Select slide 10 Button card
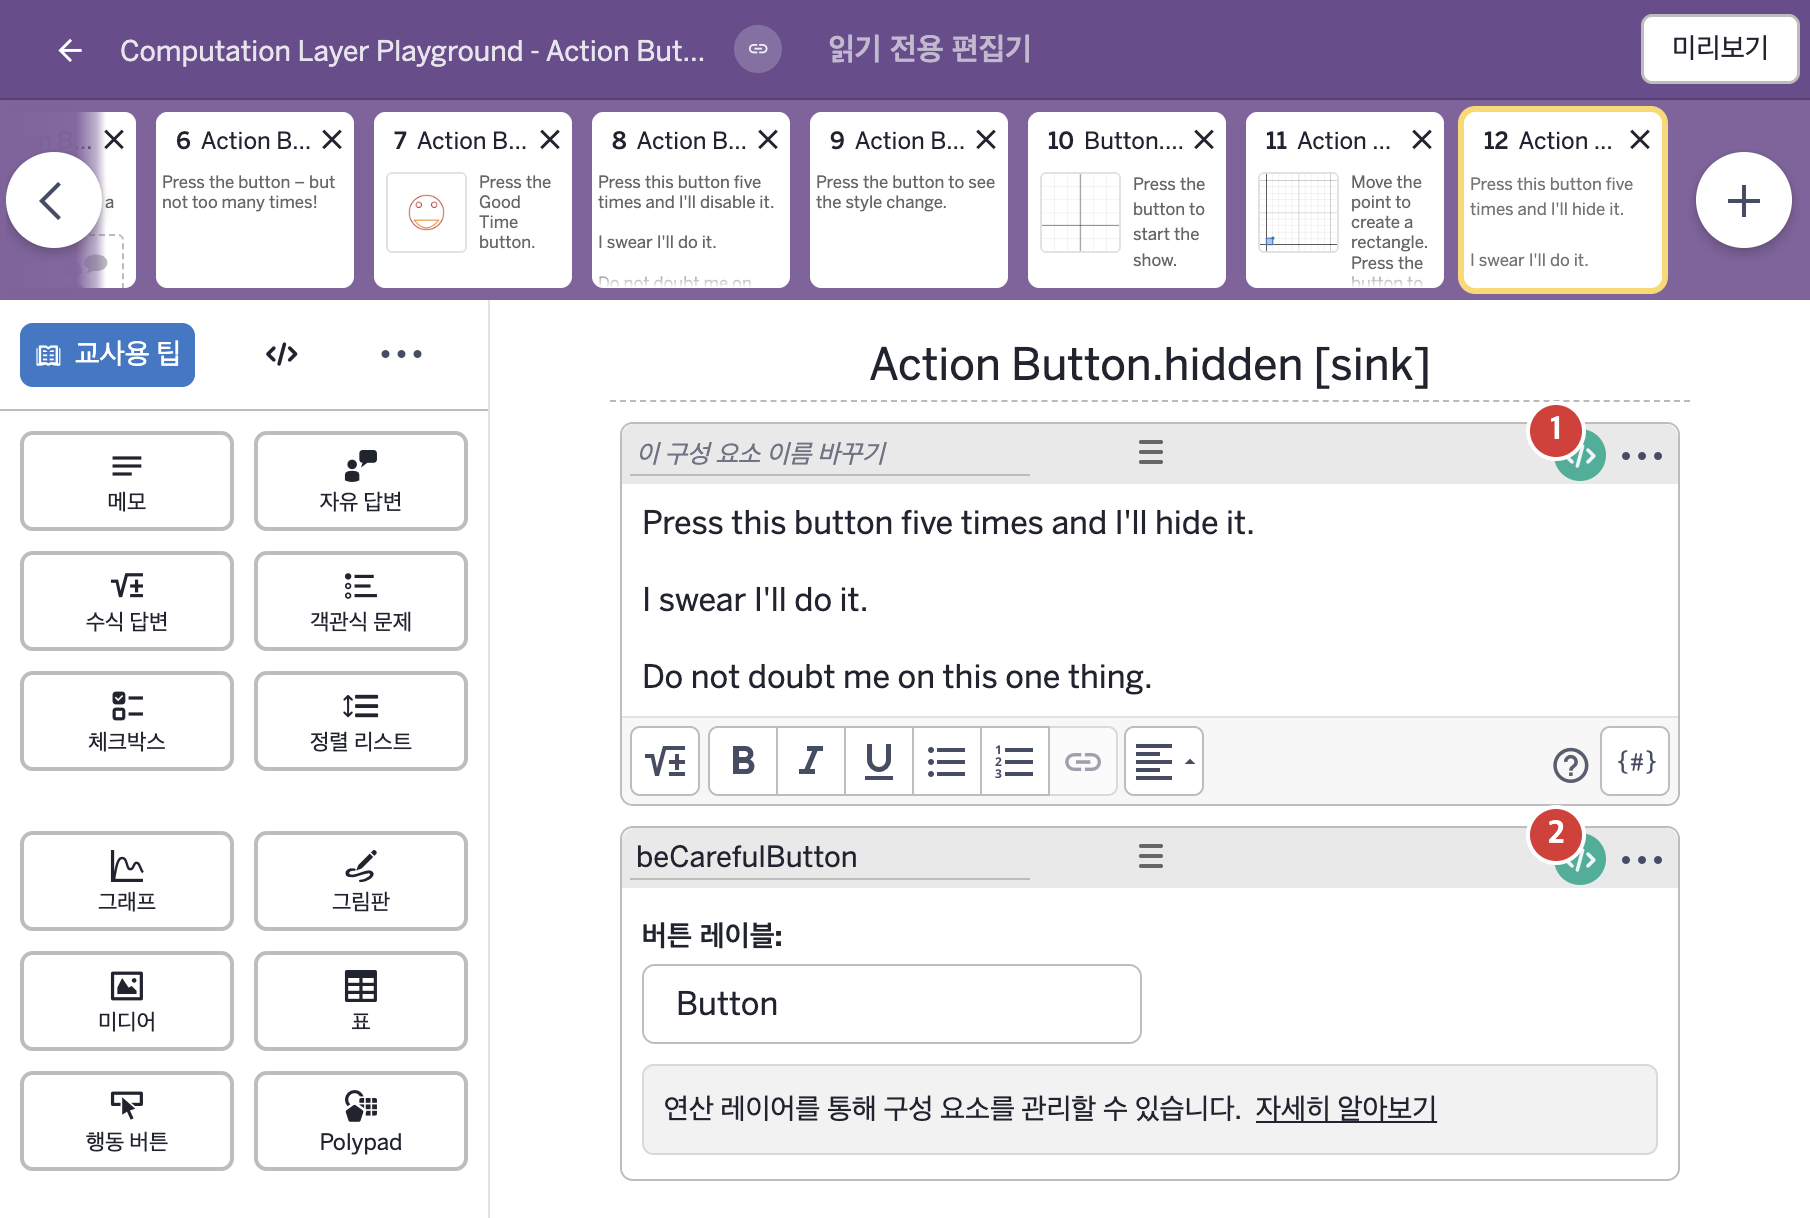The width and height of the screenshot is (1810, 1218). click(x=1127, y=200)
